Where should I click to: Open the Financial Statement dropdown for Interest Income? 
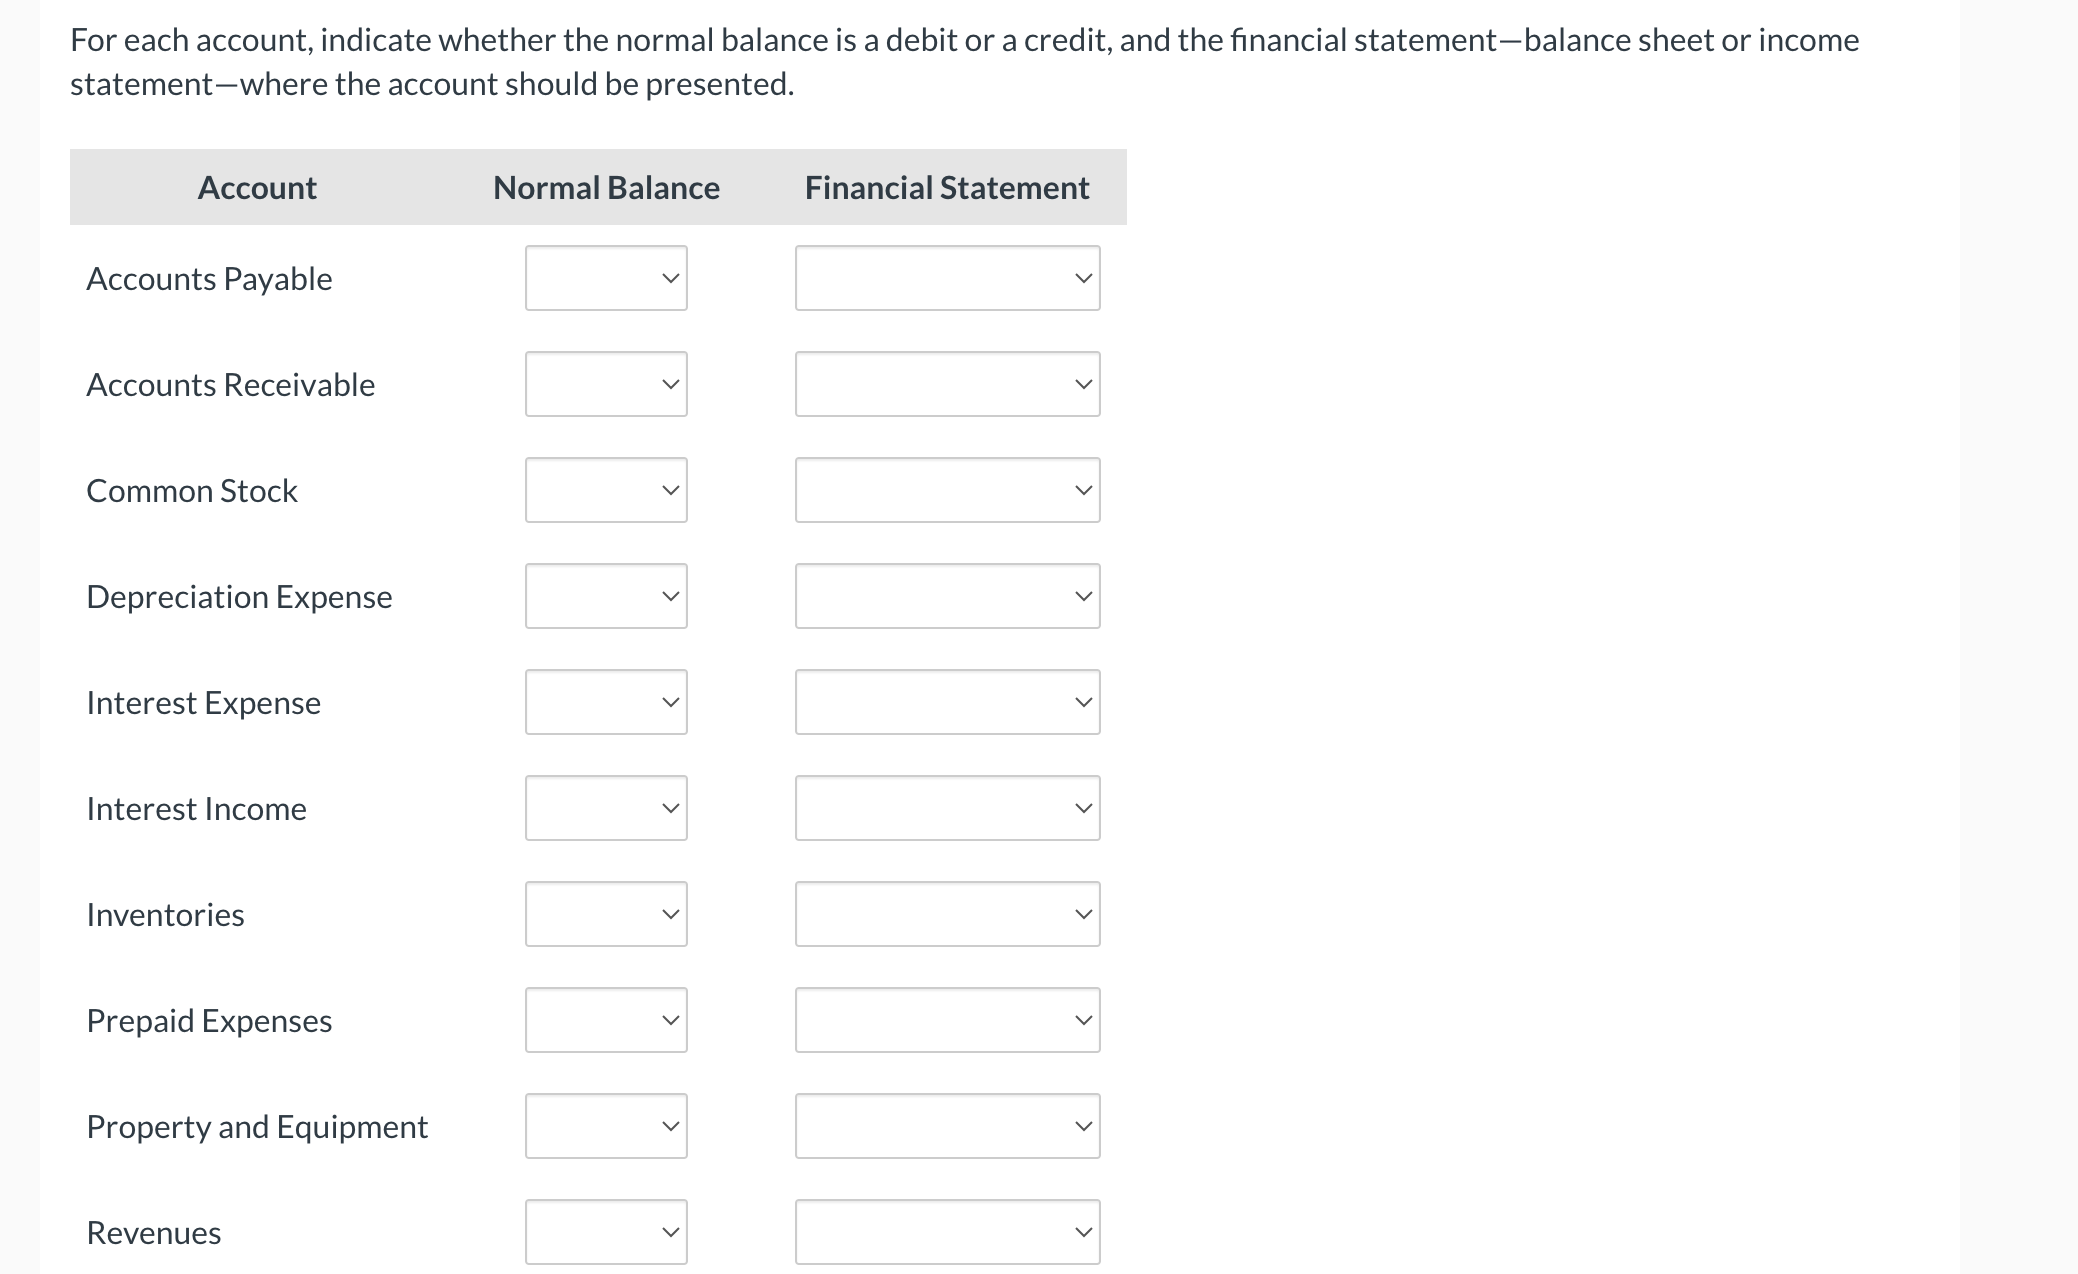pyautogui.click(x=946, y=808)
